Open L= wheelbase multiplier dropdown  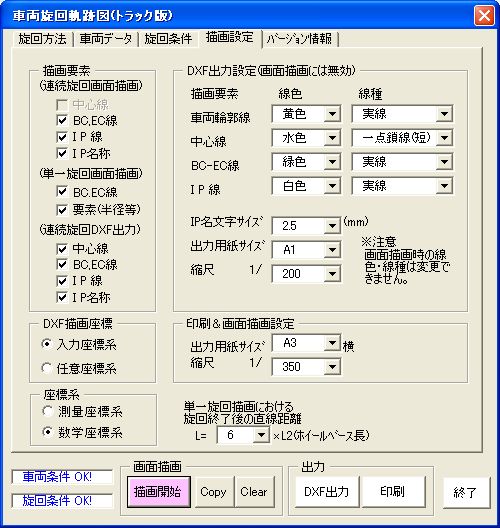point(261,435)
